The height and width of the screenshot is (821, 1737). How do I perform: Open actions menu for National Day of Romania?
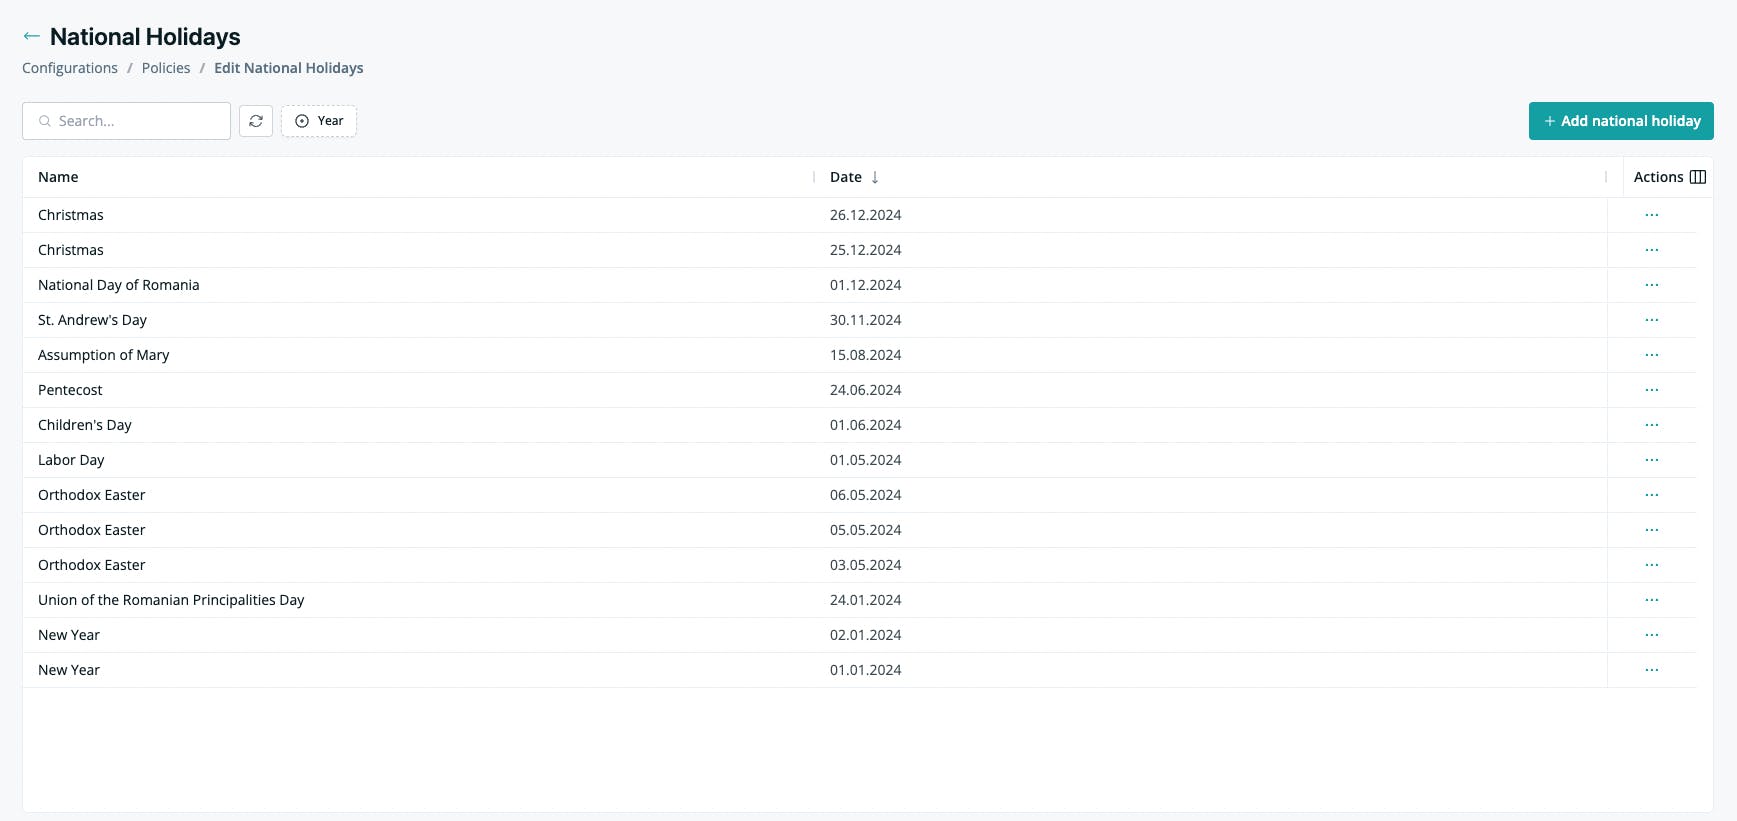[1652, 285]
